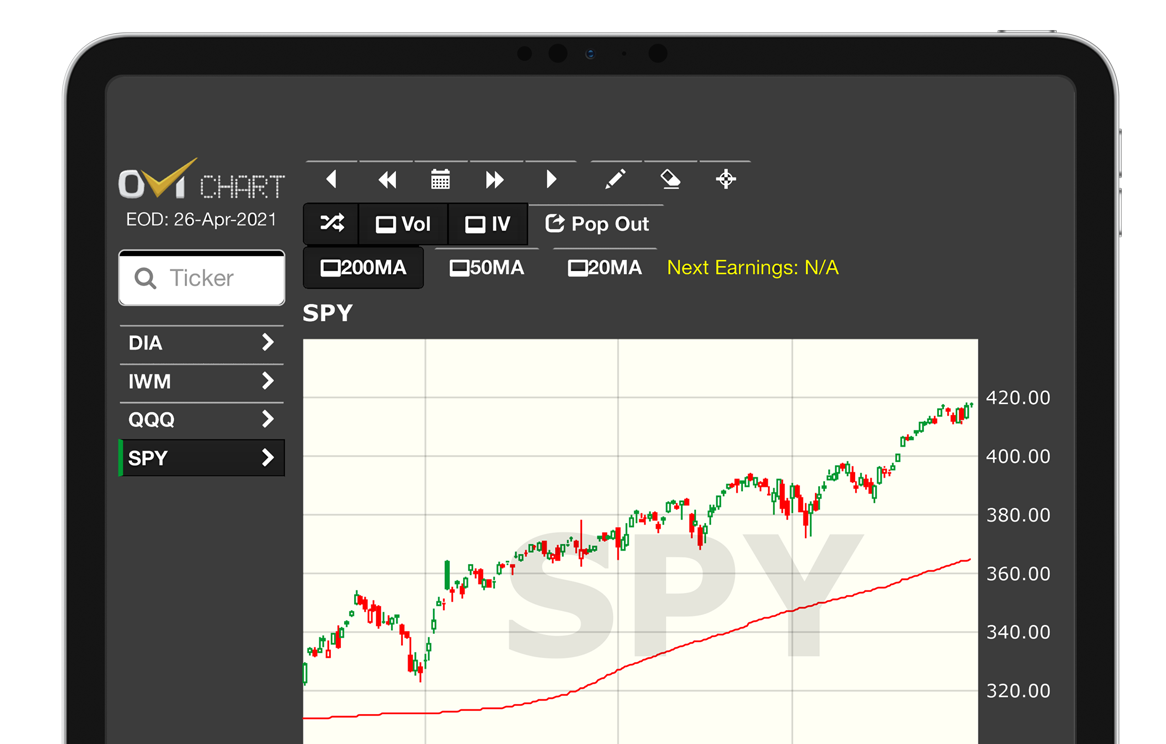Rewind chart with double left arrows
Image resolution: width=1166 pixels, height=744 pixels.
coord(387,179)
